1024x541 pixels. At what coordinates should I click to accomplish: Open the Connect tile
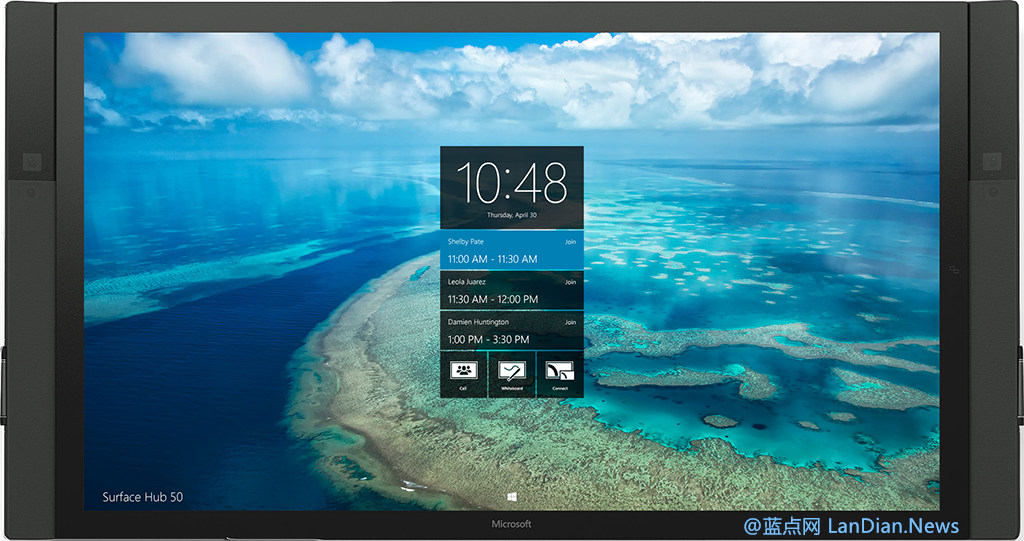560,374
